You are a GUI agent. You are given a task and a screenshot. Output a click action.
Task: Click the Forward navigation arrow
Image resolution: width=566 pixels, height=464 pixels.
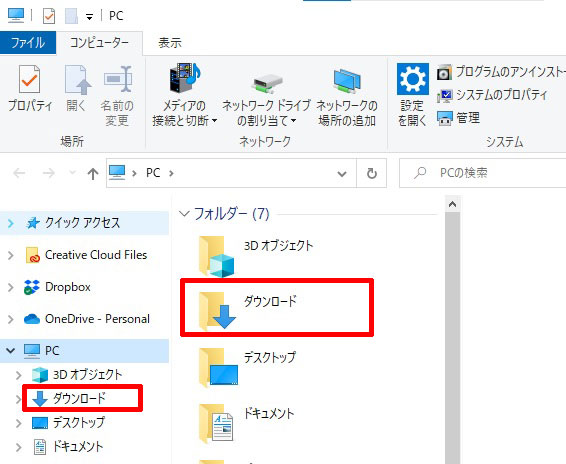[x=49, y=173]
